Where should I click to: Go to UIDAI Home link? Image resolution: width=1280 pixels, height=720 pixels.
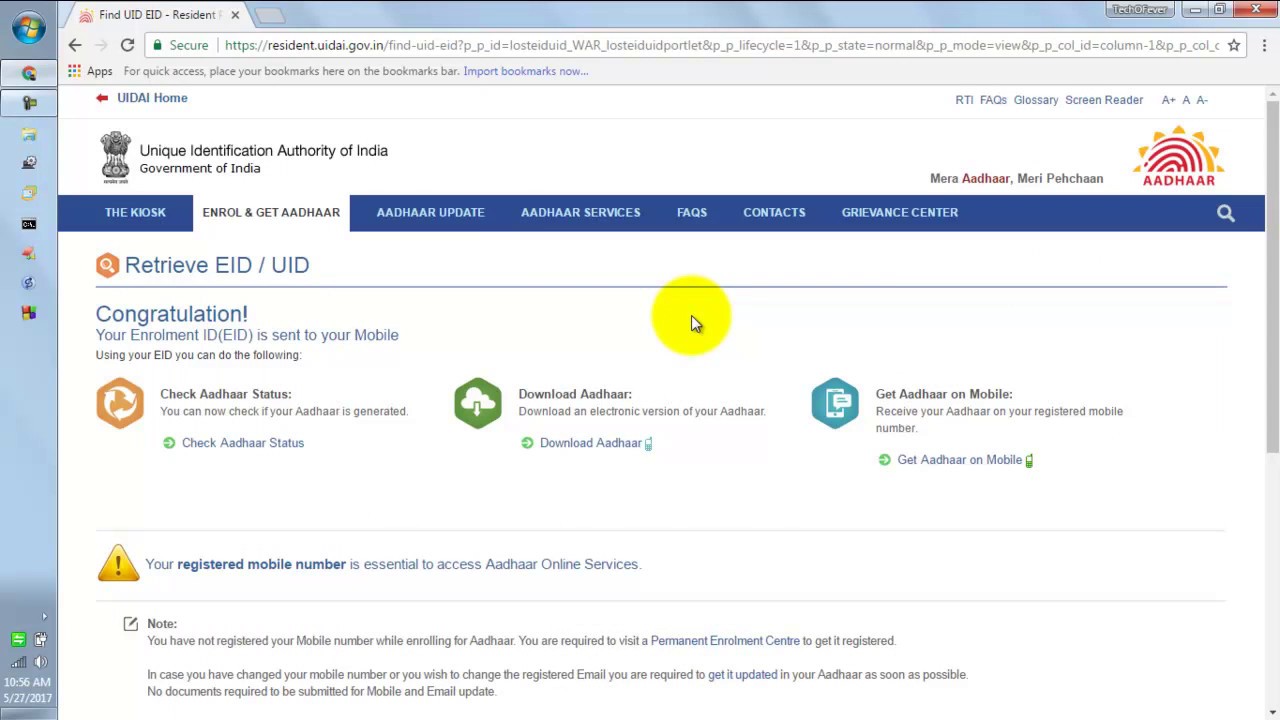pos(152,98)
